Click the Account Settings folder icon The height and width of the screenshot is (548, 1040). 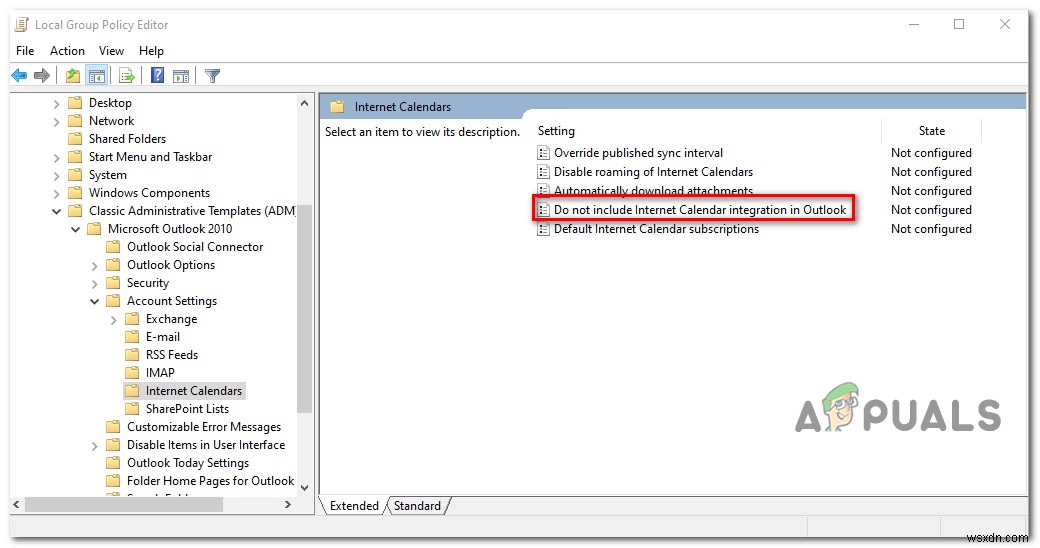point(113,301)
